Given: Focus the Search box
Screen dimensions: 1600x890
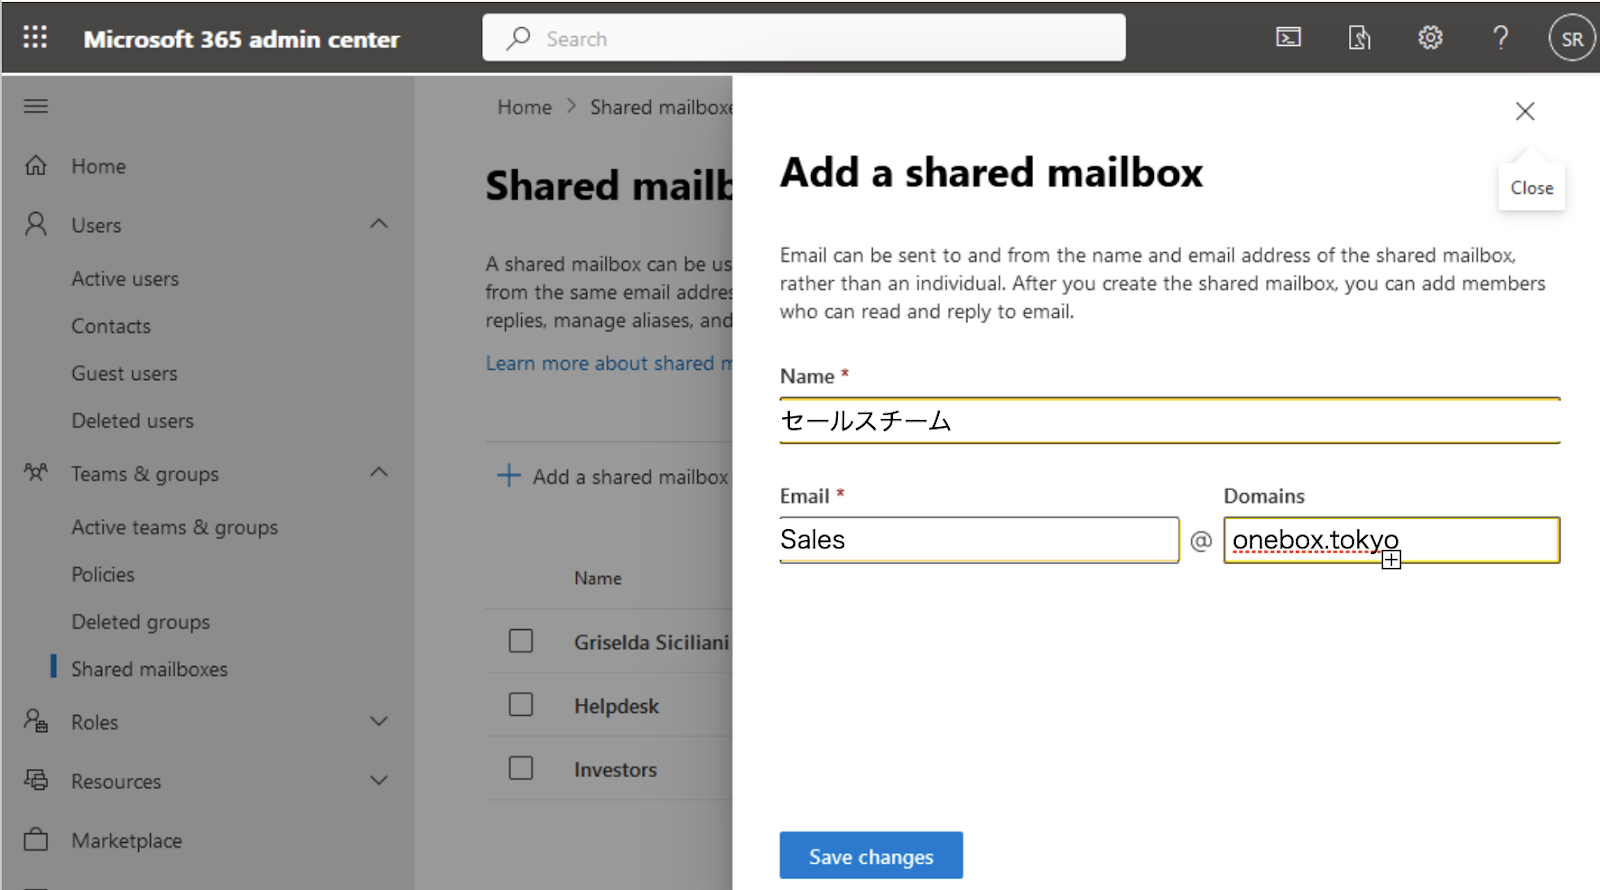Looking at the screenshot, I should click(x=804, y=38).
